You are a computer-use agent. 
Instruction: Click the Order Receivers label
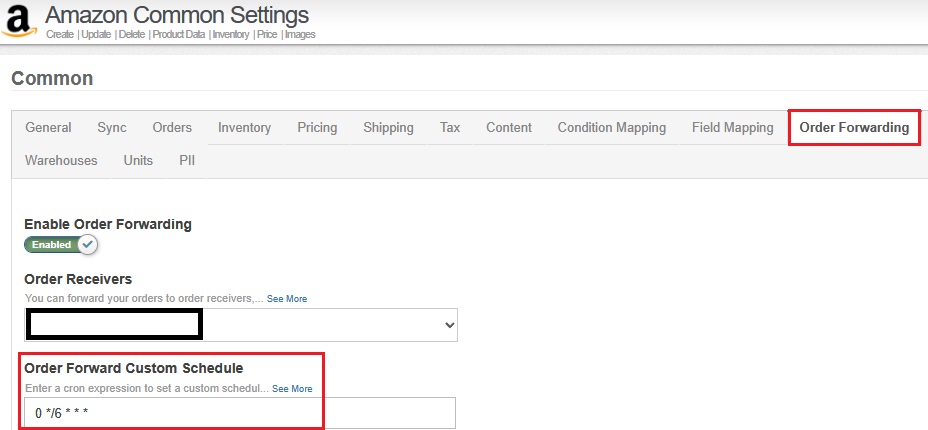click(x=78, y=279)
